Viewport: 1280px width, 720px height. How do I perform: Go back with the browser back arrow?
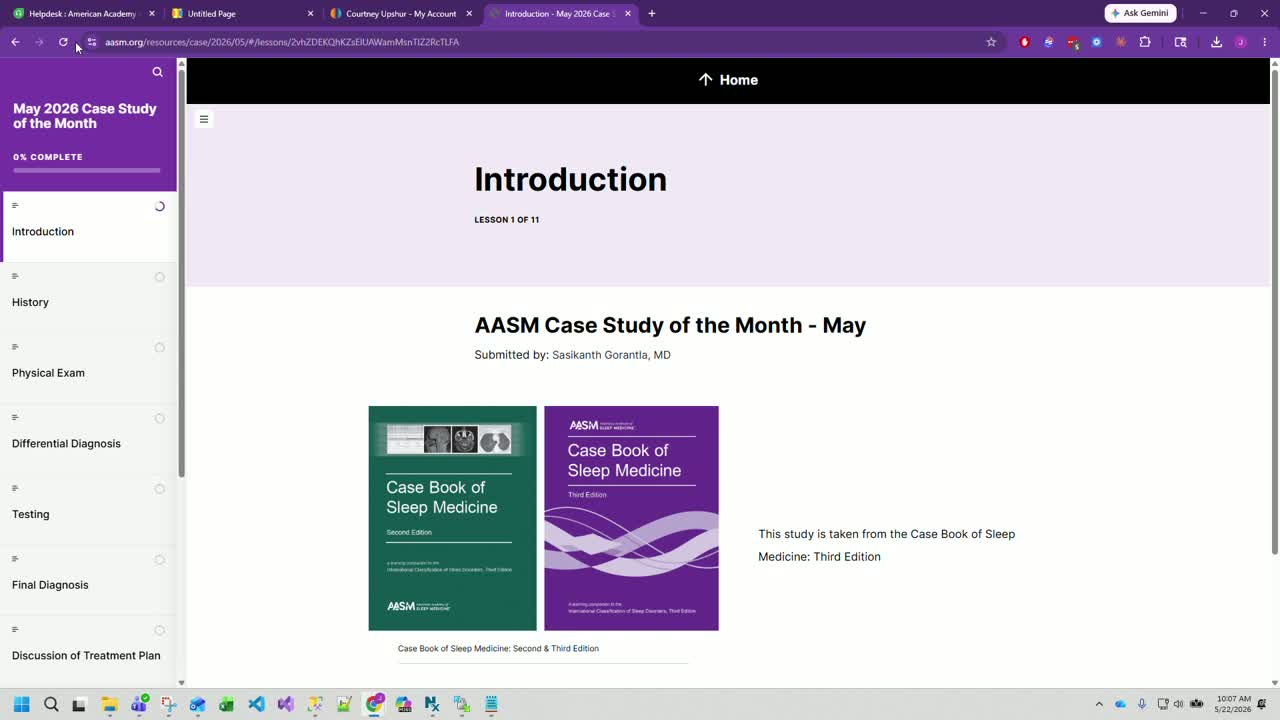(15, 42)
